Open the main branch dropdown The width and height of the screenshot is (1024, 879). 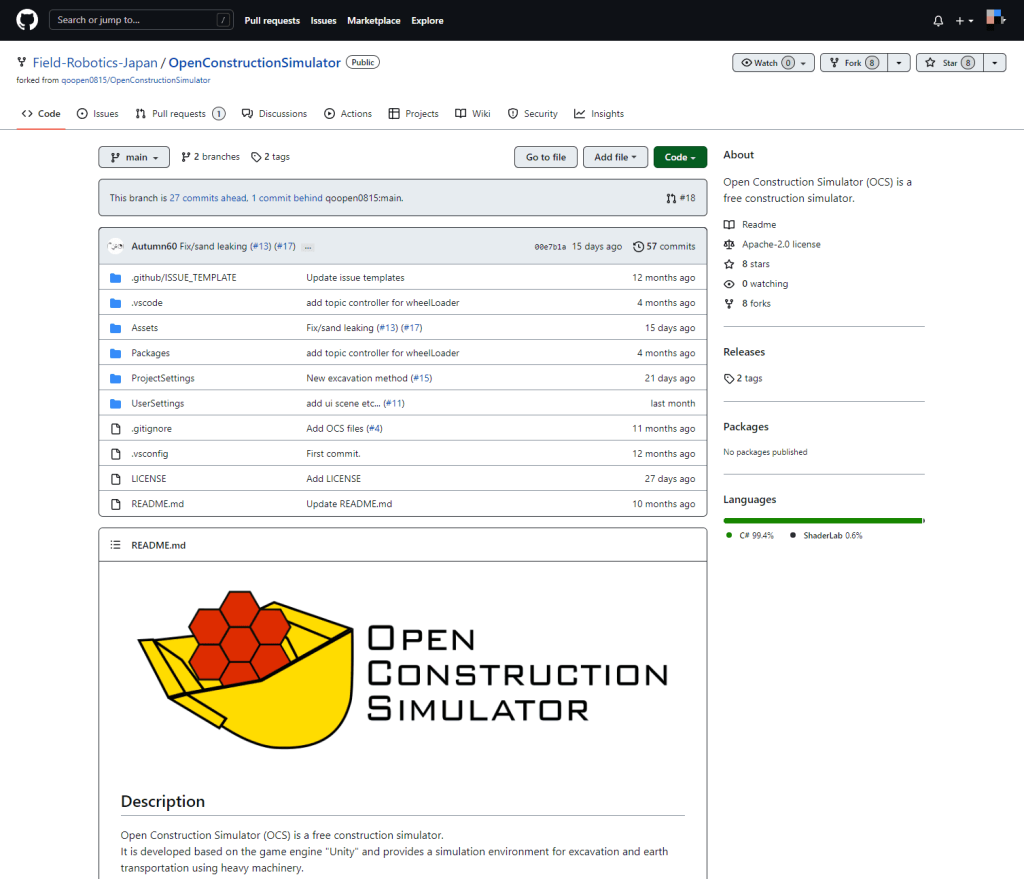pyautogui.click(x=134, y=157)
